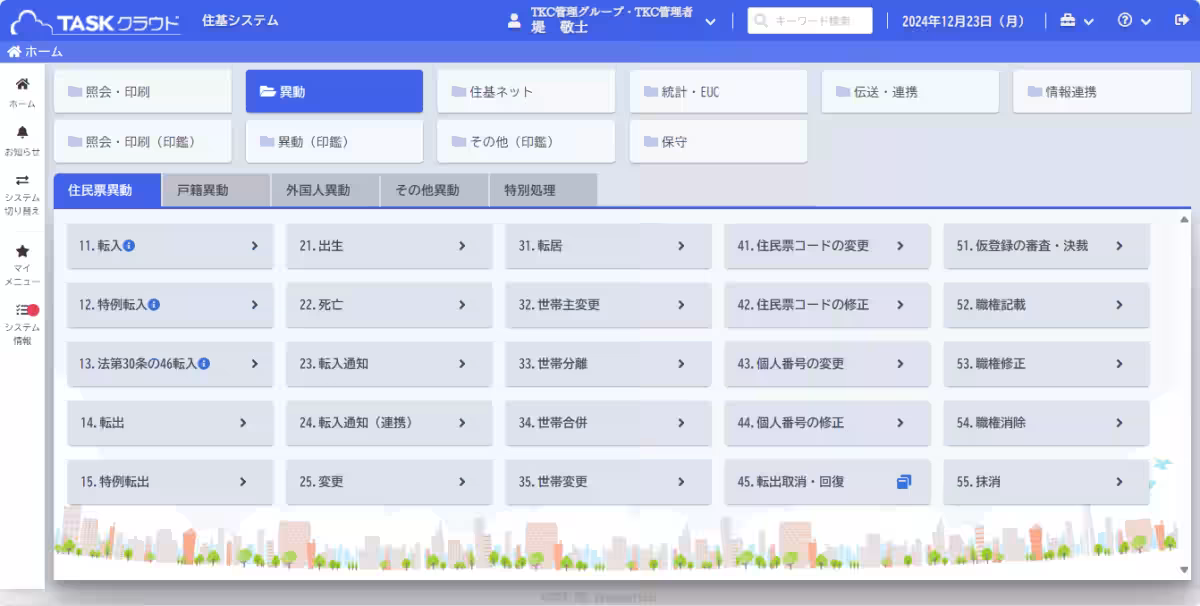Open the 22.死亡 procedure
Screen dimensions: 1200x606
(388, 305)
